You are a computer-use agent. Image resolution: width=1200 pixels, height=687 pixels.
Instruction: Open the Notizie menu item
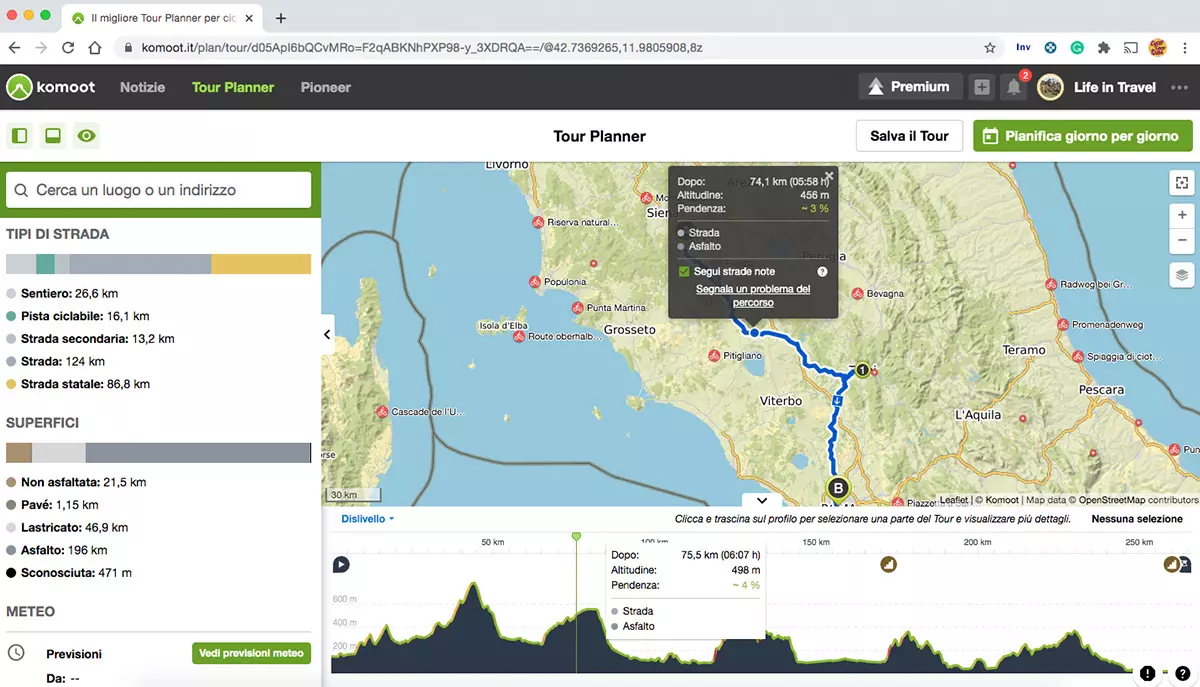point(143,87)
